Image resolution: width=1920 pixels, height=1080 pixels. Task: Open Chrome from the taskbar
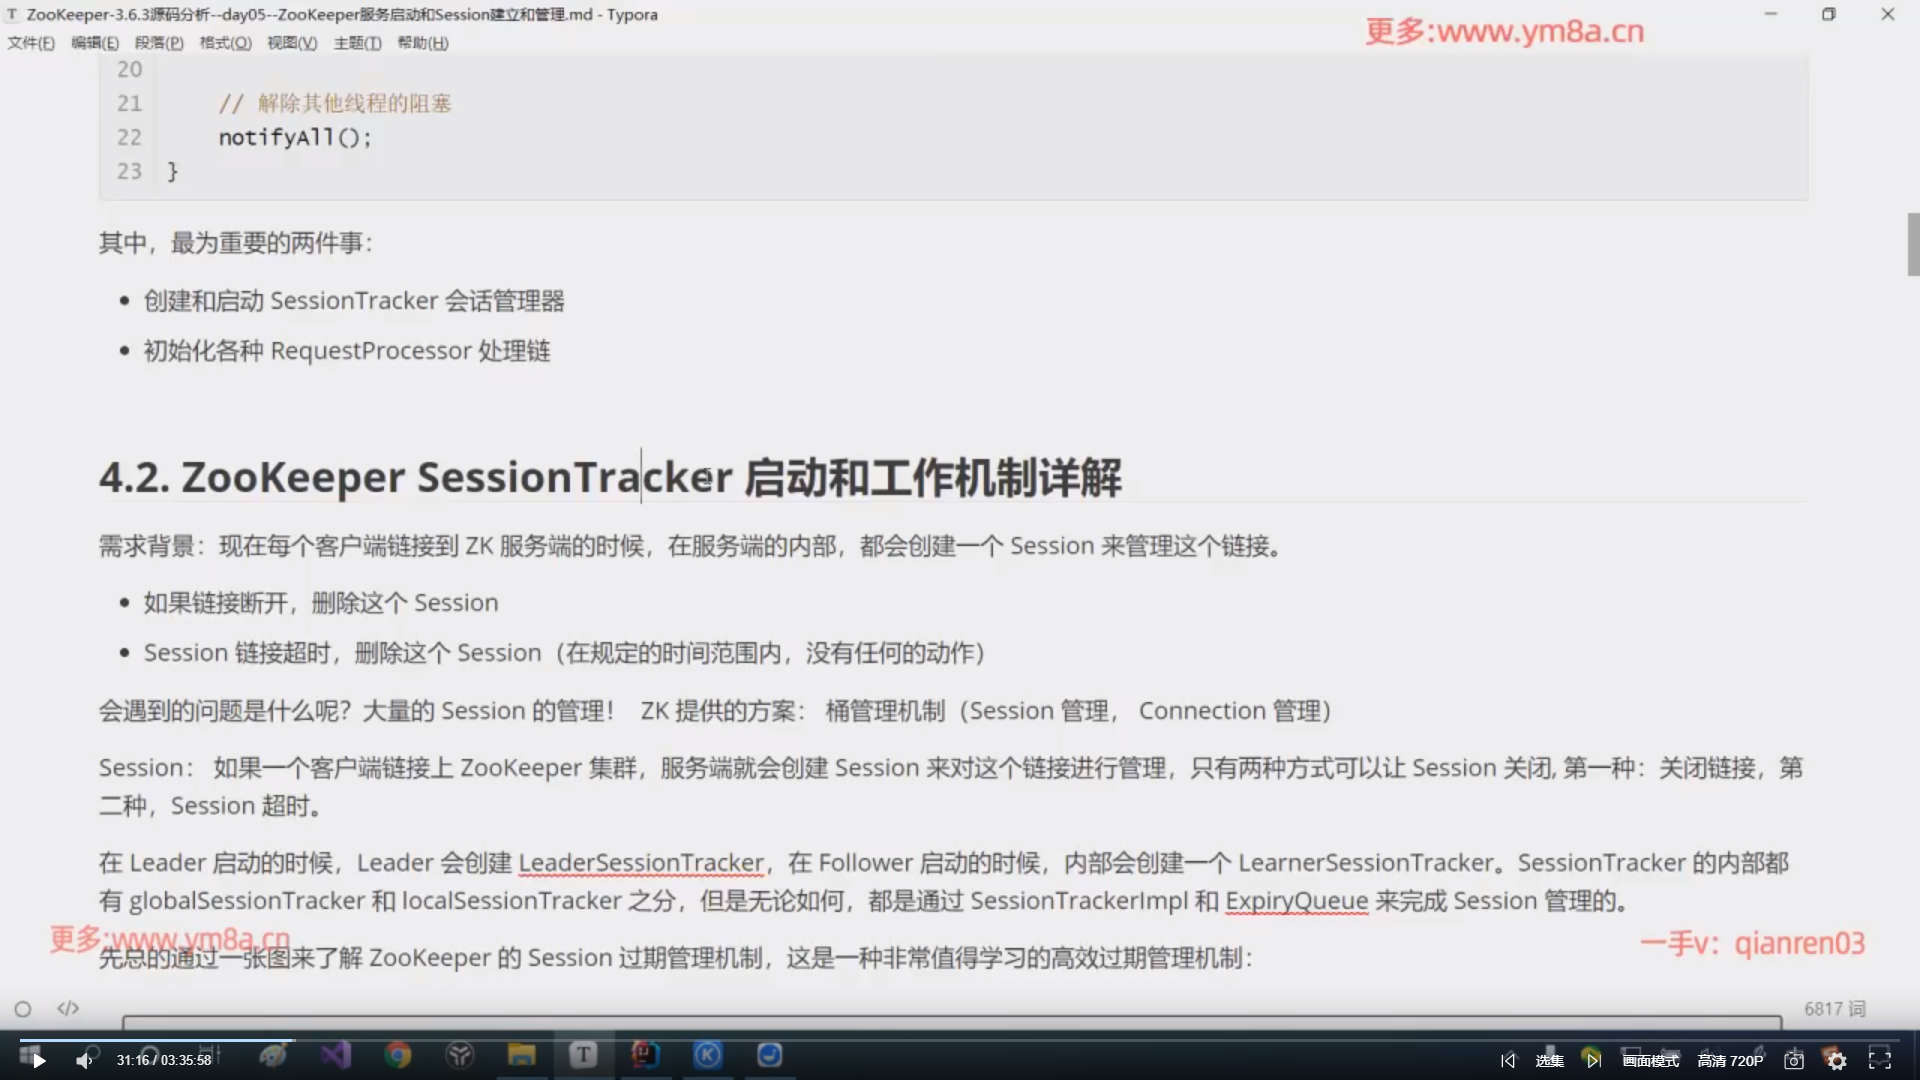tap(398, 1056)
